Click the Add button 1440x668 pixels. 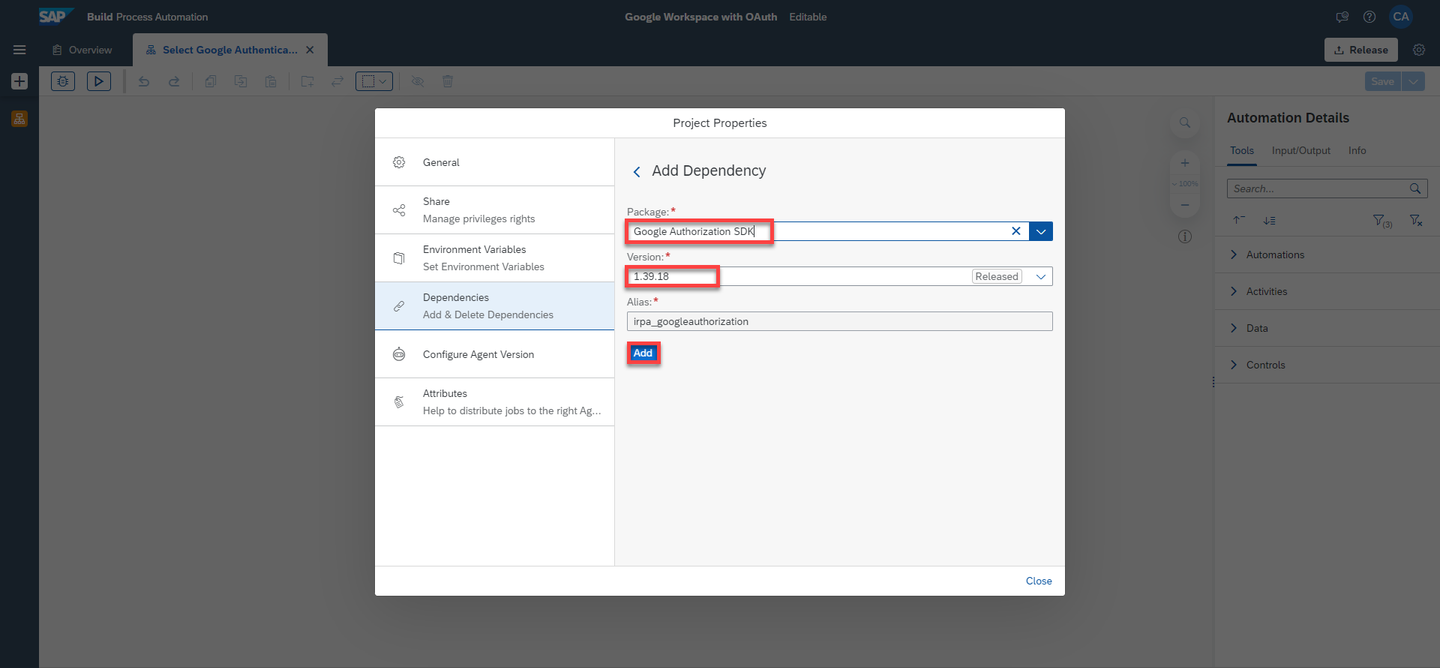(x=643, y=353)
